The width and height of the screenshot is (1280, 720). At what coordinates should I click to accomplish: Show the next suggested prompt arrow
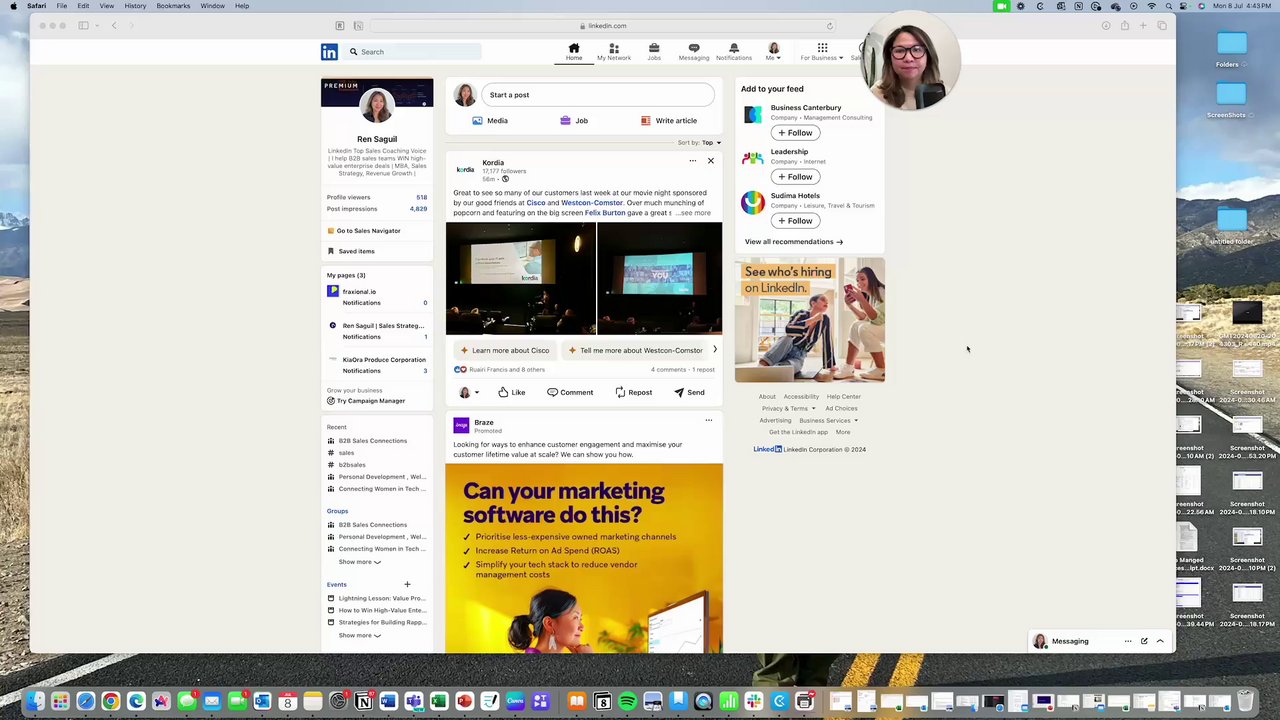click(x=714, y=350)
